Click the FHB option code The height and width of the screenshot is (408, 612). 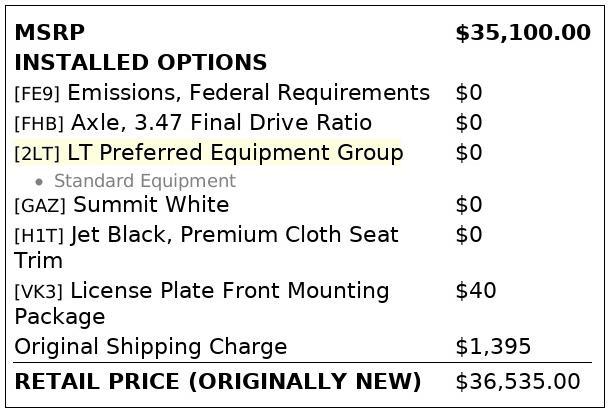[39, 124]
